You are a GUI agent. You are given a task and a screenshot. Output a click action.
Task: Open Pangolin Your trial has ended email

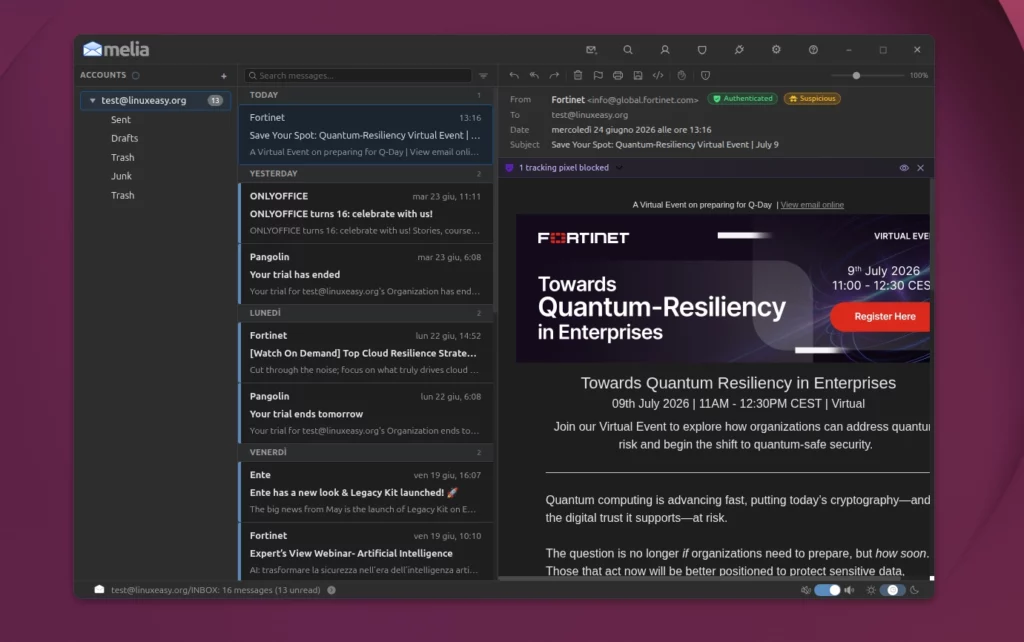(365, 274)
